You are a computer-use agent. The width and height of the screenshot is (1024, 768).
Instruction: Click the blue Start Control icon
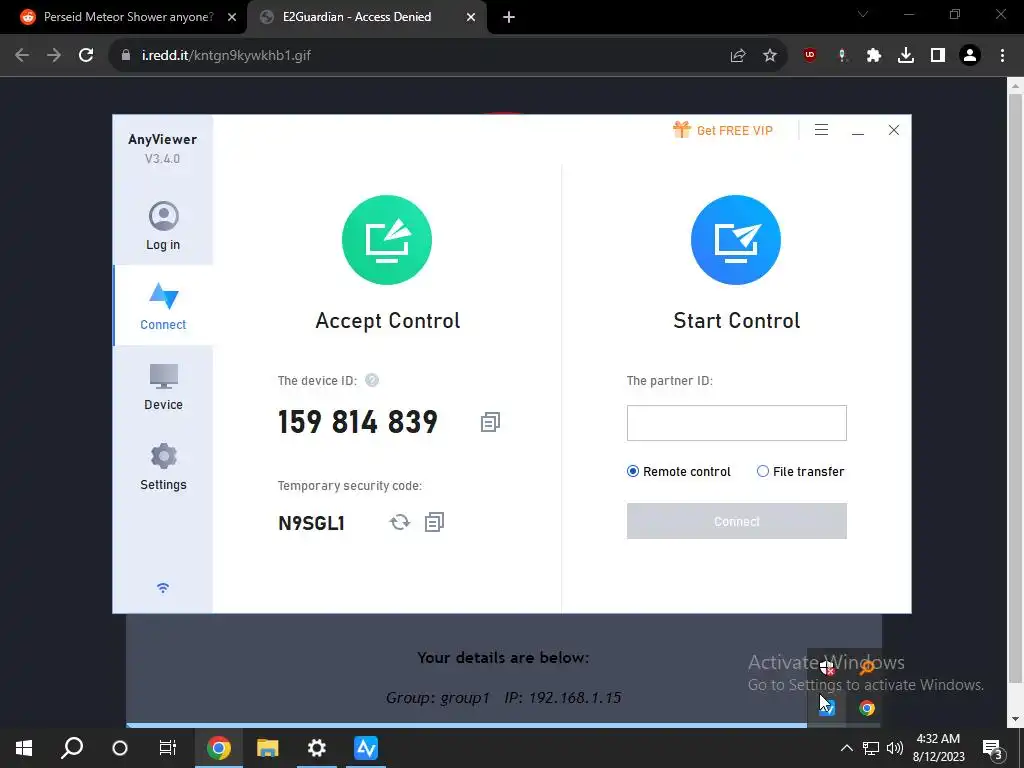pos(736,240)
